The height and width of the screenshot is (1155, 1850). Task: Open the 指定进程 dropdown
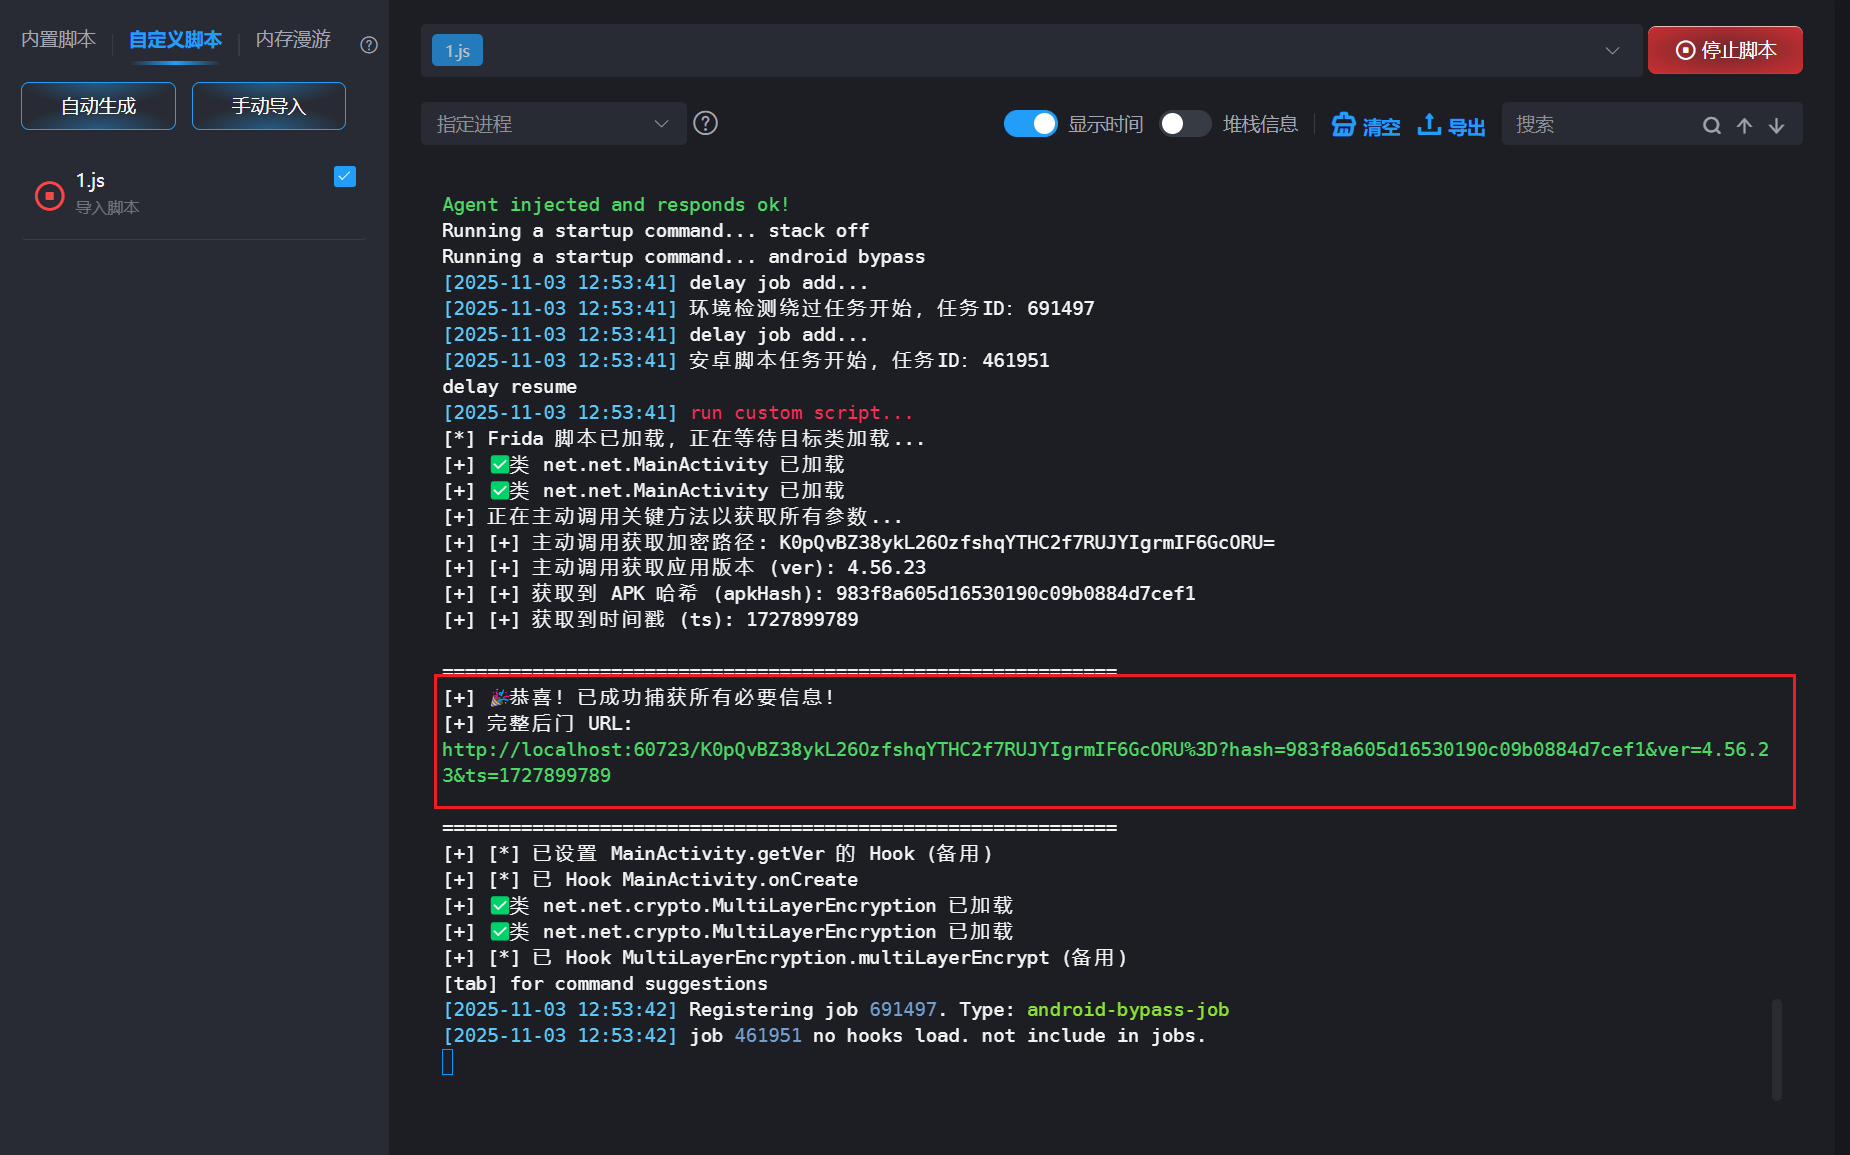point(553,124)
